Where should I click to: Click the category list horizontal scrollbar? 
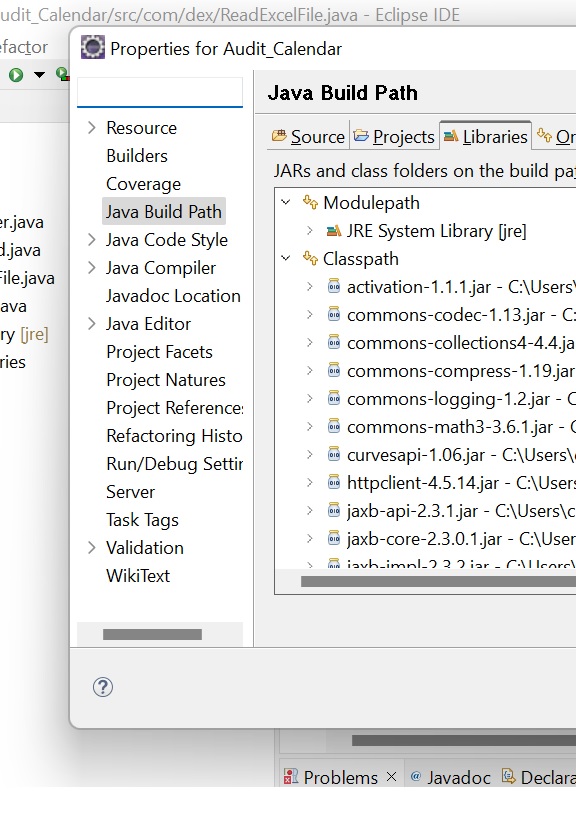tap(152, 634)
